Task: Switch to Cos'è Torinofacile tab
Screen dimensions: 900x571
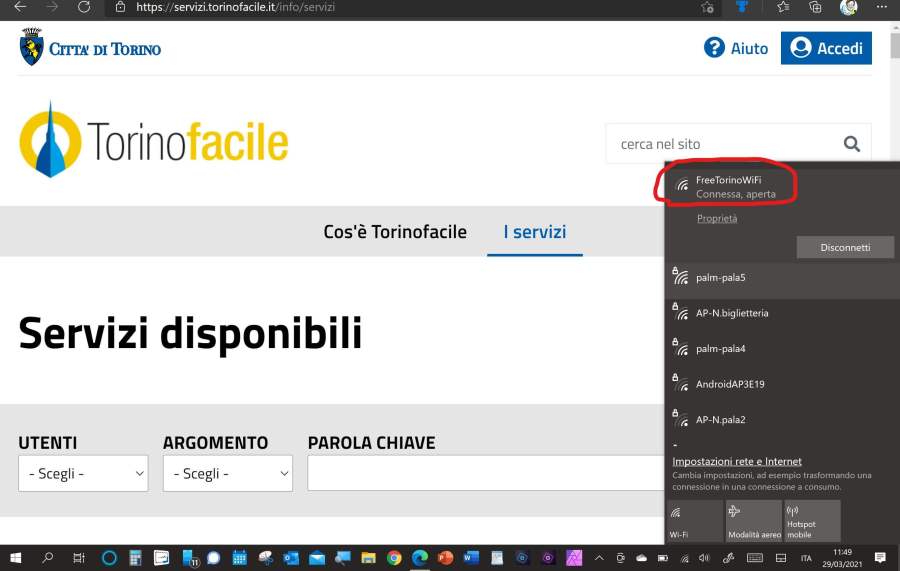Action: [395, 232]
